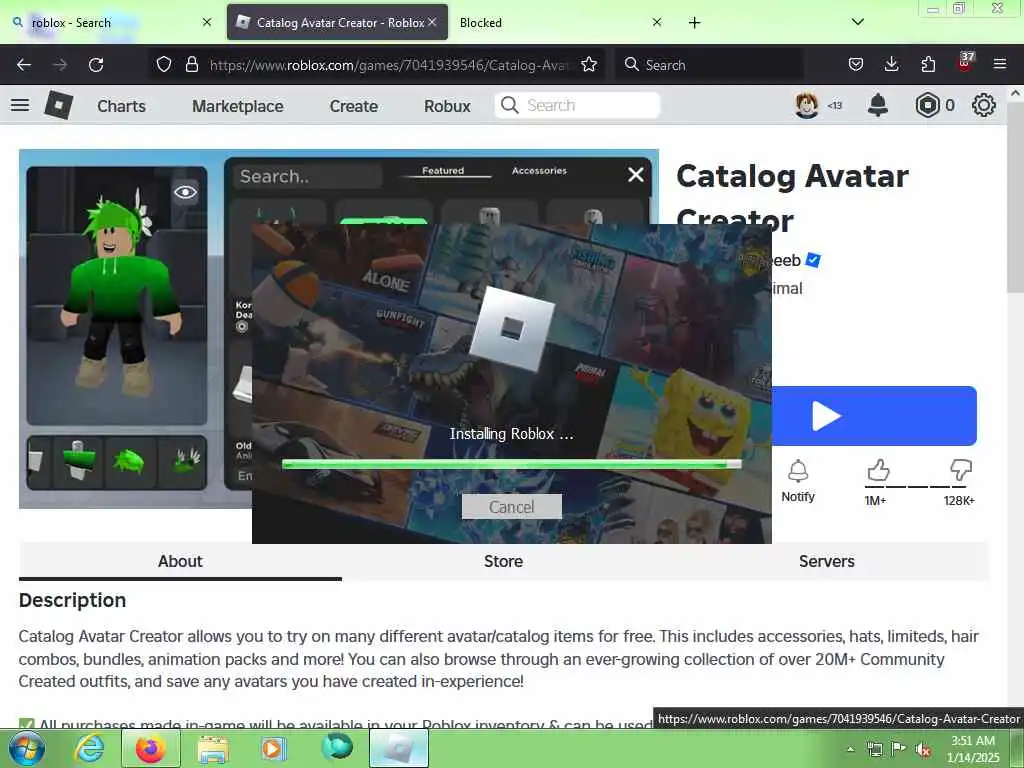Go back with the browser back arrow
Screen dimensions: 1024x768
click(24, 65)
